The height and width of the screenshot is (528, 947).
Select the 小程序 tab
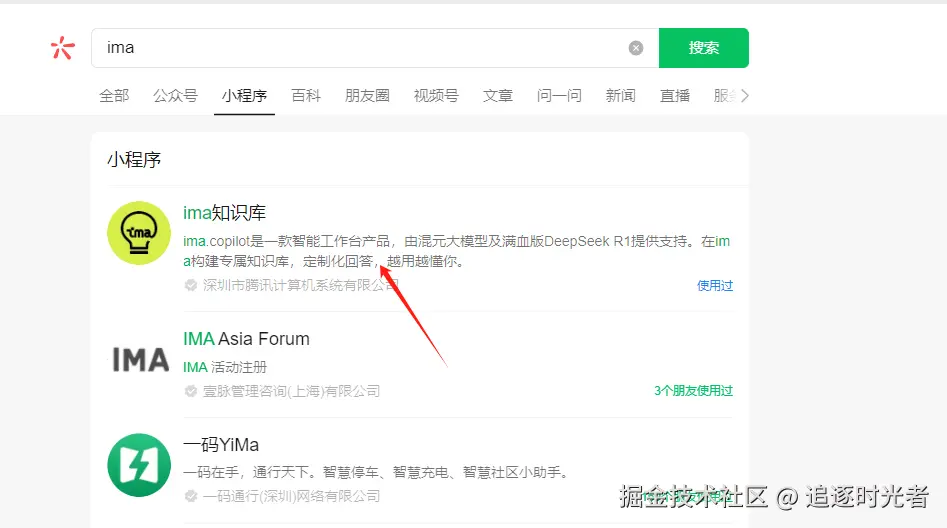[x=244, y=95]
